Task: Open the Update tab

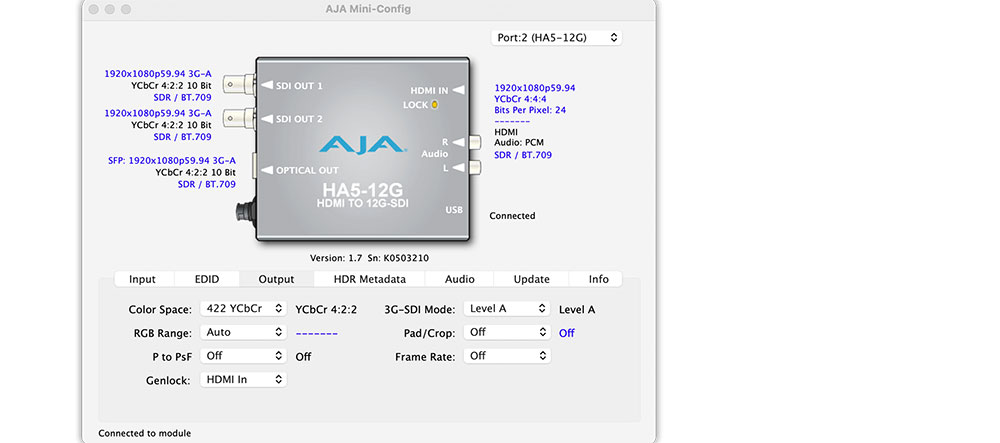Action: point(532,279)
